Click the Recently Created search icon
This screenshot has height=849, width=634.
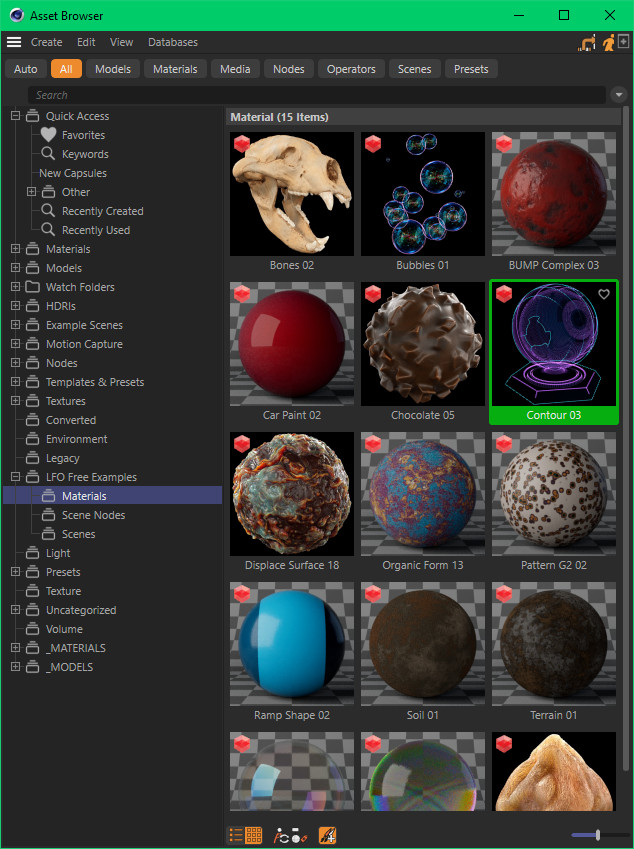pos(48,210)
